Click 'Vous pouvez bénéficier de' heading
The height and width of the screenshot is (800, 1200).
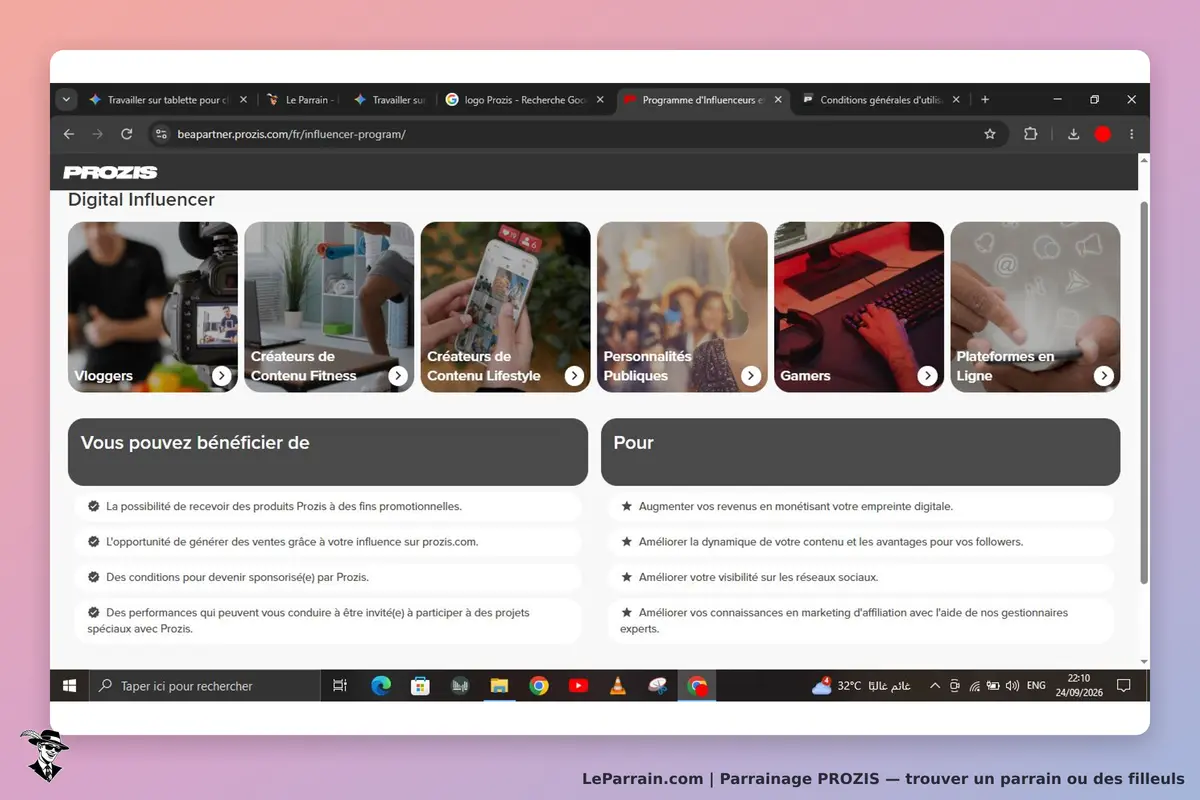tap(195, 443)
